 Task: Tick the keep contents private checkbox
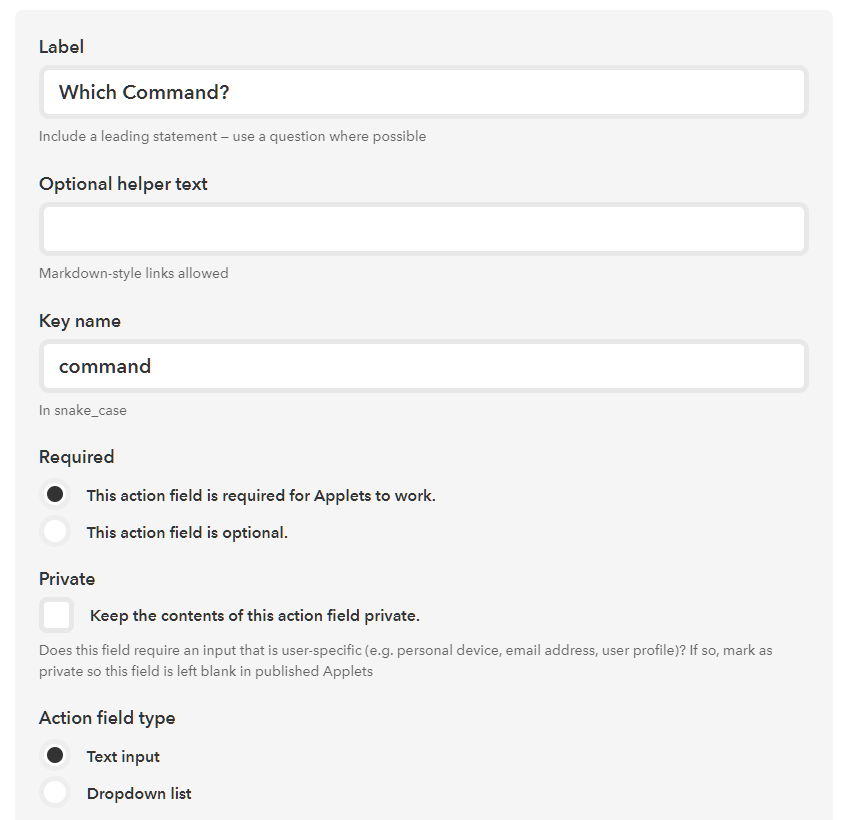tap(57, 615)
